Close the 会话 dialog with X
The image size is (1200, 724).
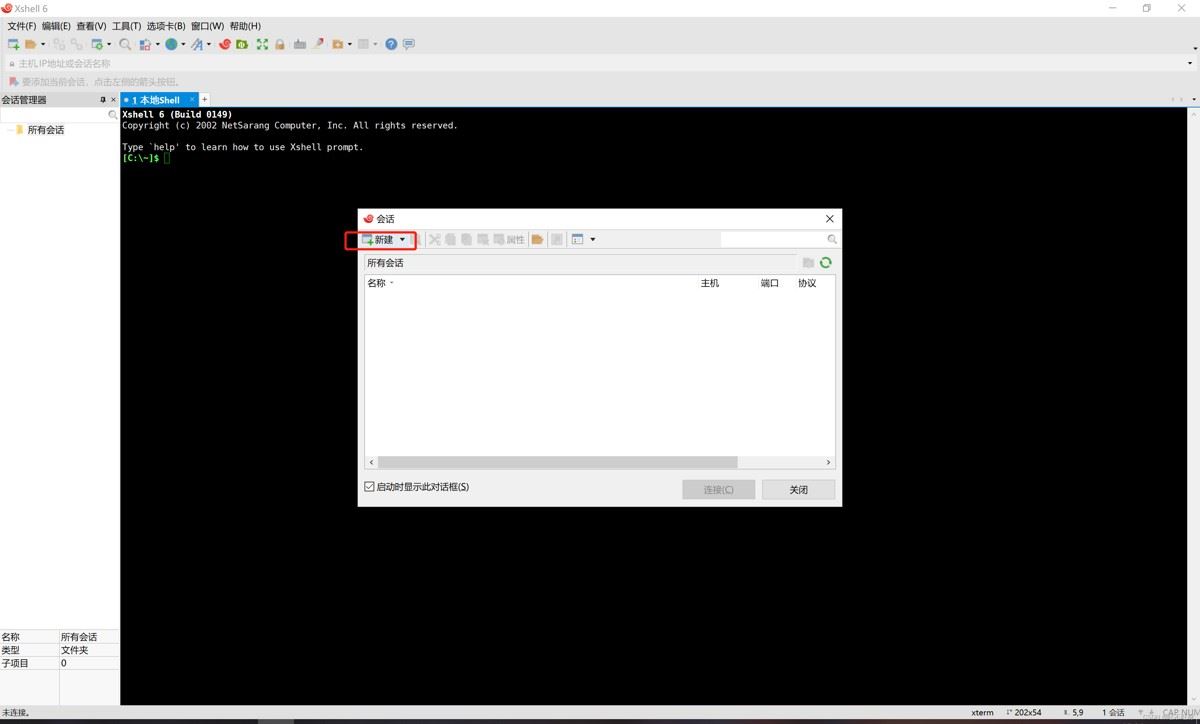(x=829, y=219)
